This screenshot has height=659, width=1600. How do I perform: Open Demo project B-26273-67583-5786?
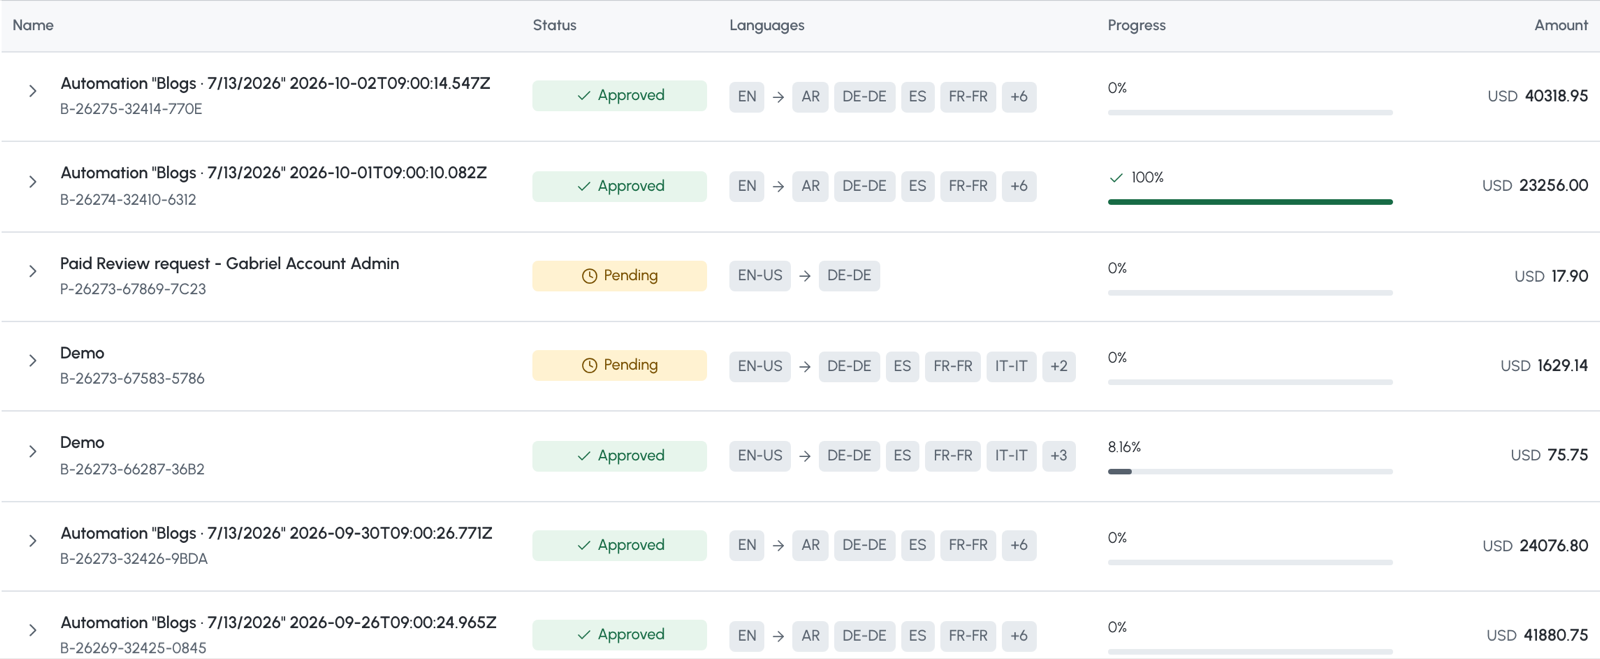tap(82, 353)
